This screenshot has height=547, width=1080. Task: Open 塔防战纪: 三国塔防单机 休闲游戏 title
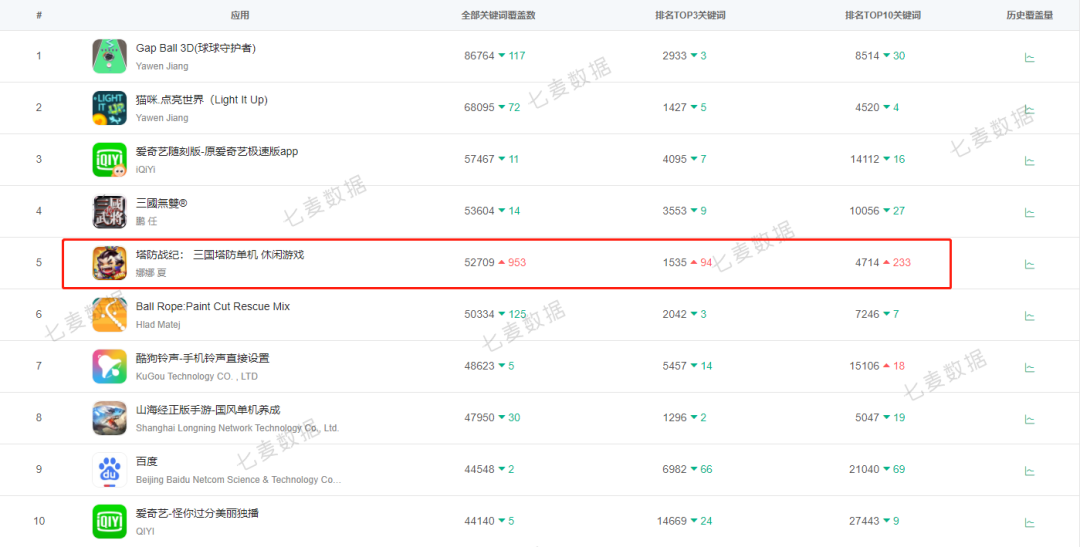tap(220, 255)
